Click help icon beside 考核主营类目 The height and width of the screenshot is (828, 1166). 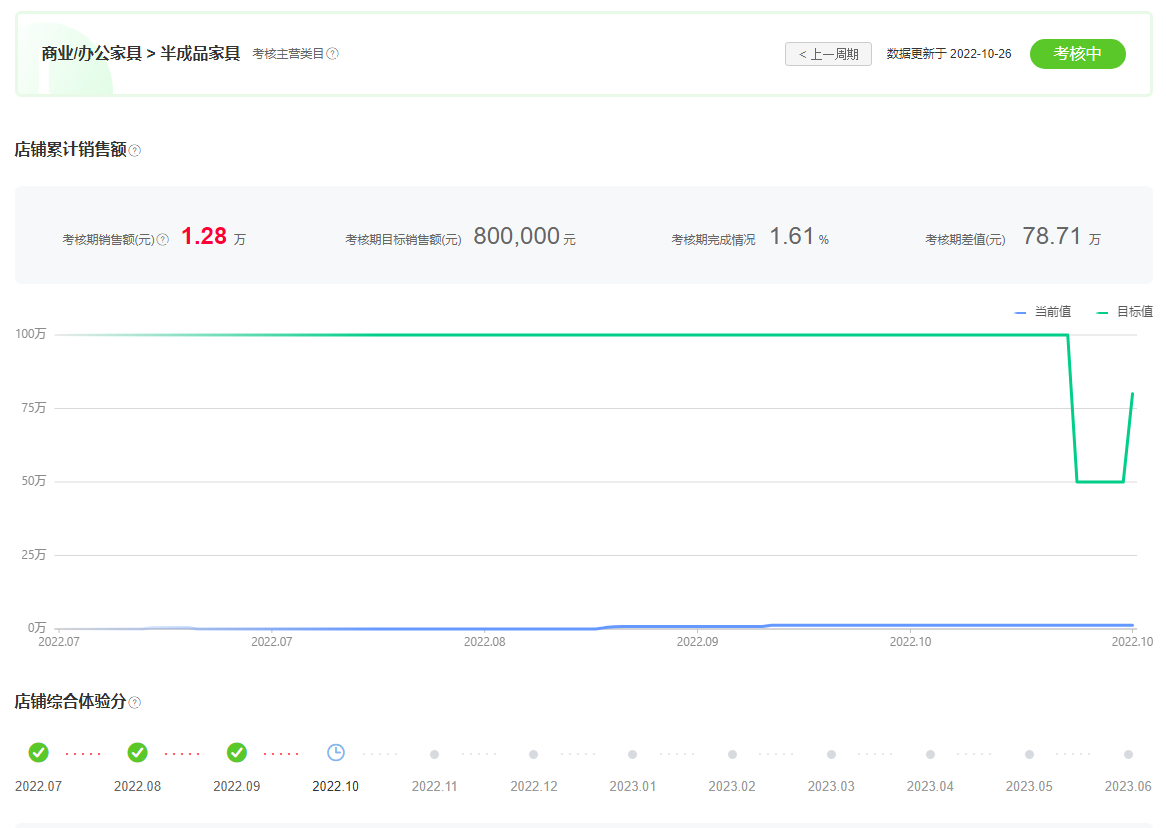point(332,54)
